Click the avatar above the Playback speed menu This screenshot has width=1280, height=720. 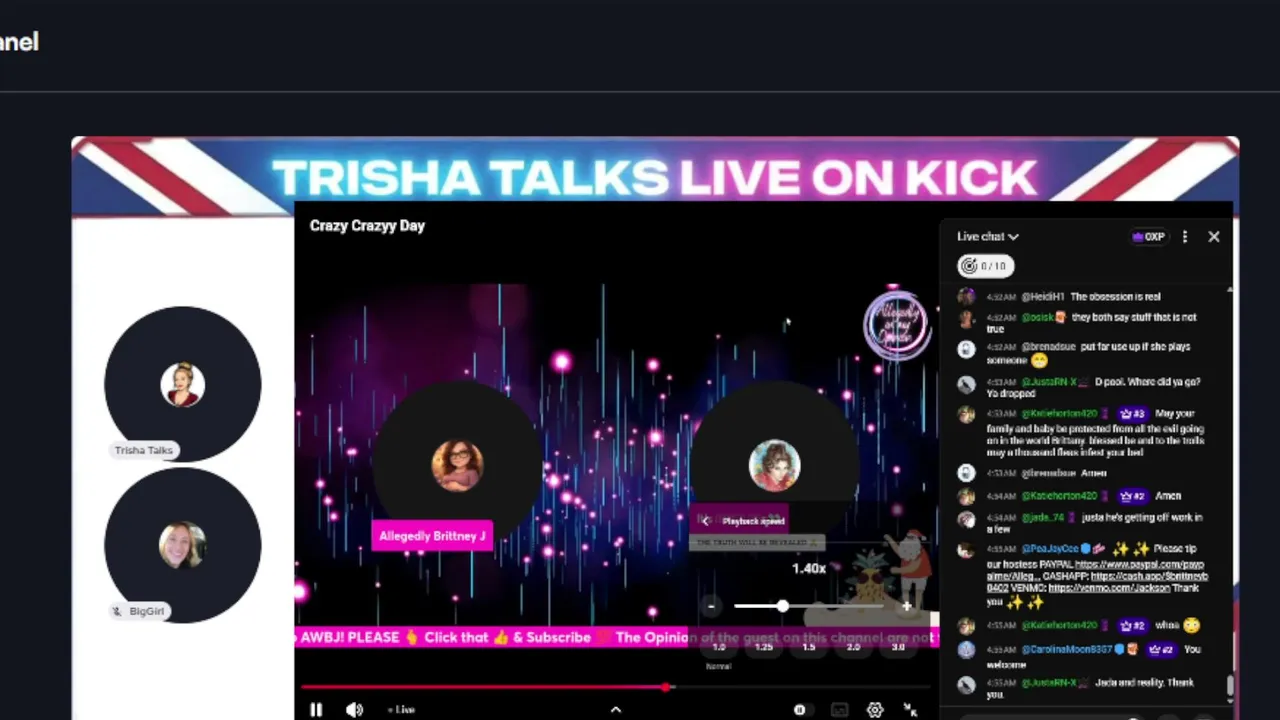pos(774,466)
